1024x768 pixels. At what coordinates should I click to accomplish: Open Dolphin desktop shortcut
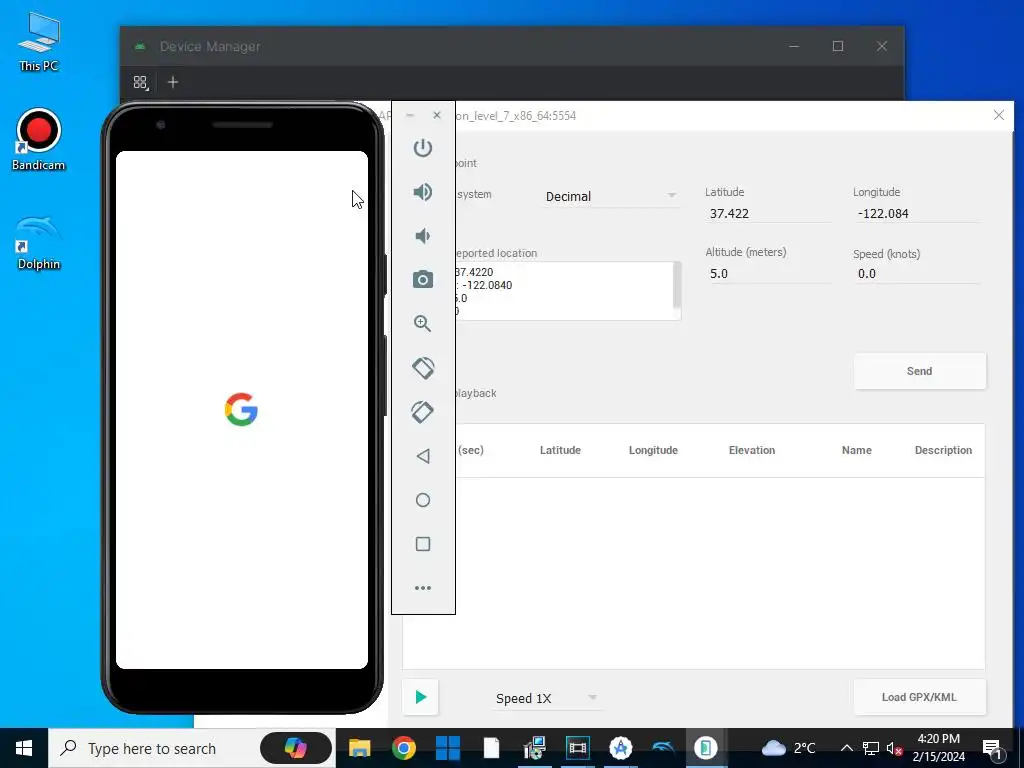pyautogui.click(x=39, y=243)
